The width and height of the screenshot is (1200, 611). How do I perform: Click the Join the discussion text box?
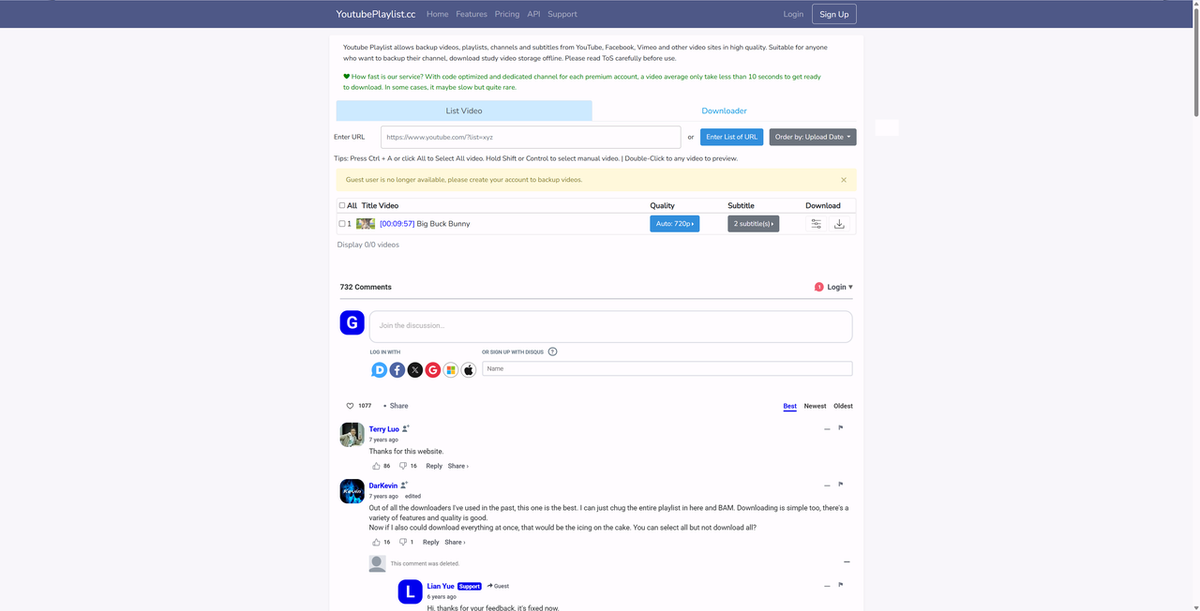pos(611,326)
